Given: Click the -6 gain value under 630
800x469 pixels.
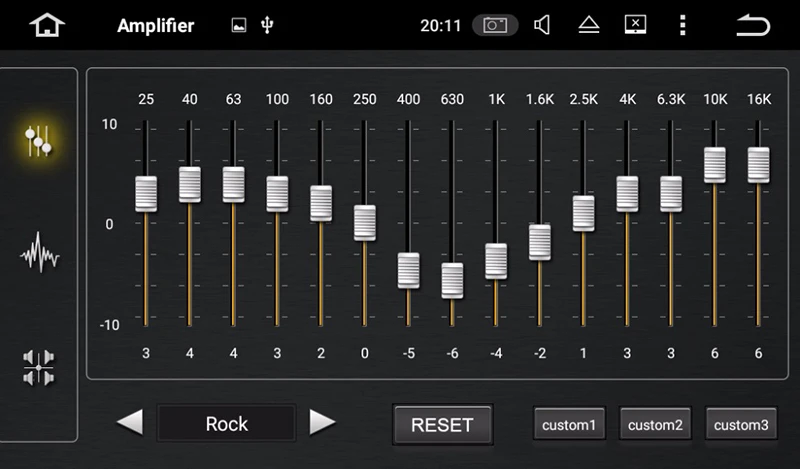Looking at the screenshot, I should 453,353.
